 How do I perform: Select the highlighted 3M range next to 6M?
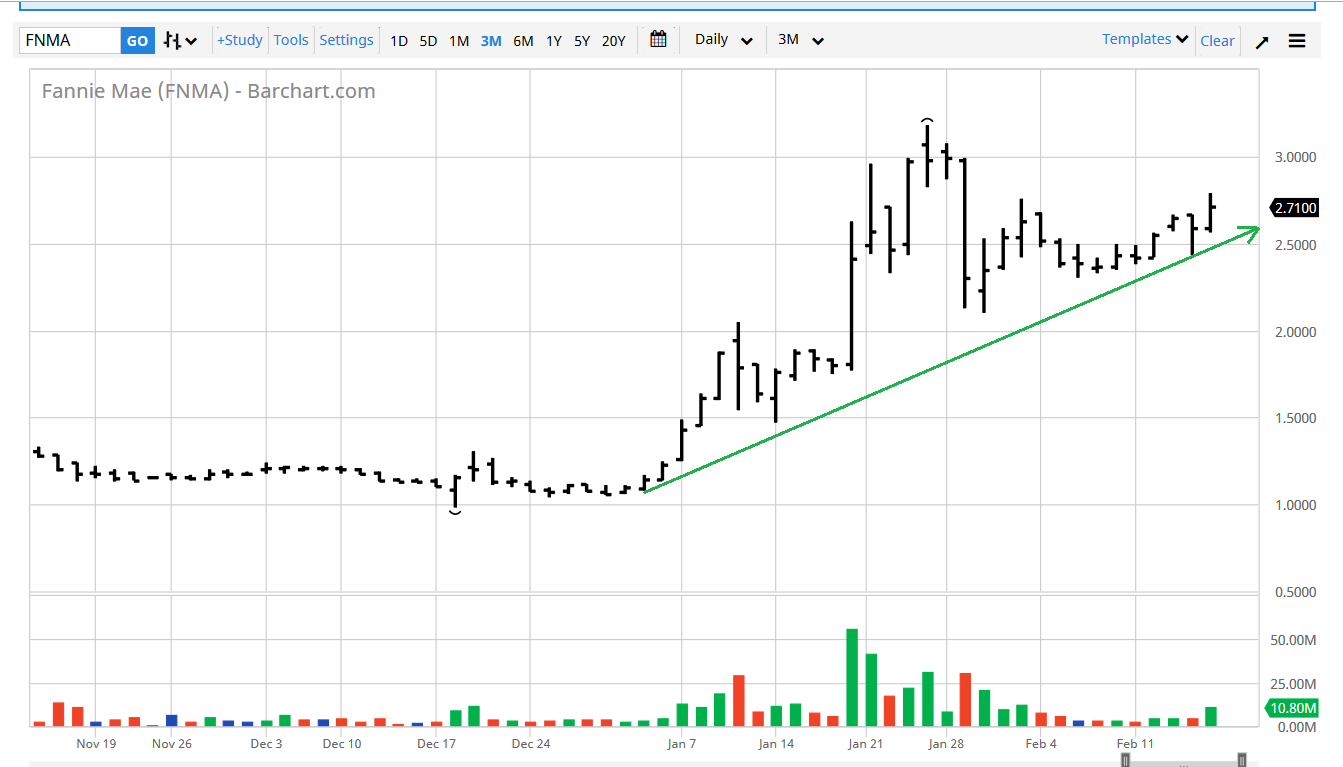click(x=491, y=41)
